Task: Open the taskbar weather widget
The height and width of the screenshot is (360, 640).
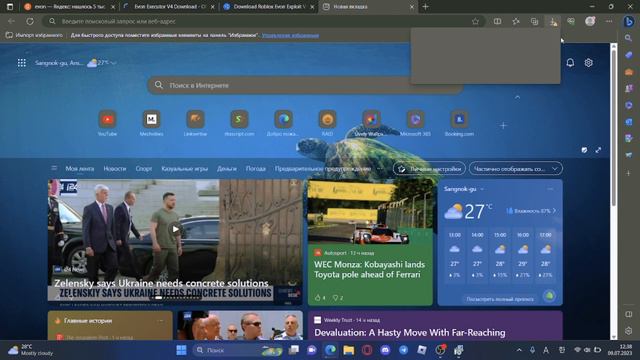Action: click(31, 350)
